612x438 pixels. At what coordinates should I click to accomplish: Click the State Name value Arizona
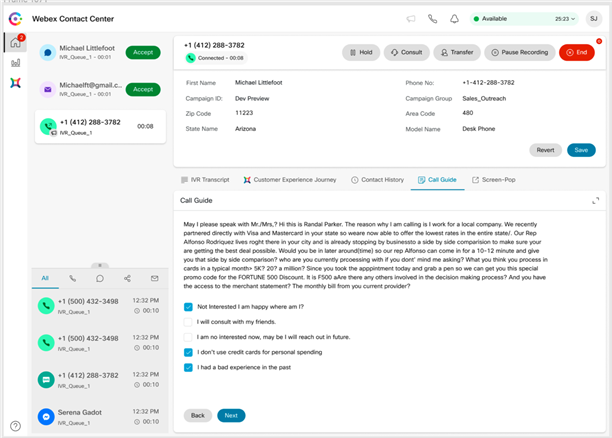(x=246, y=129)
